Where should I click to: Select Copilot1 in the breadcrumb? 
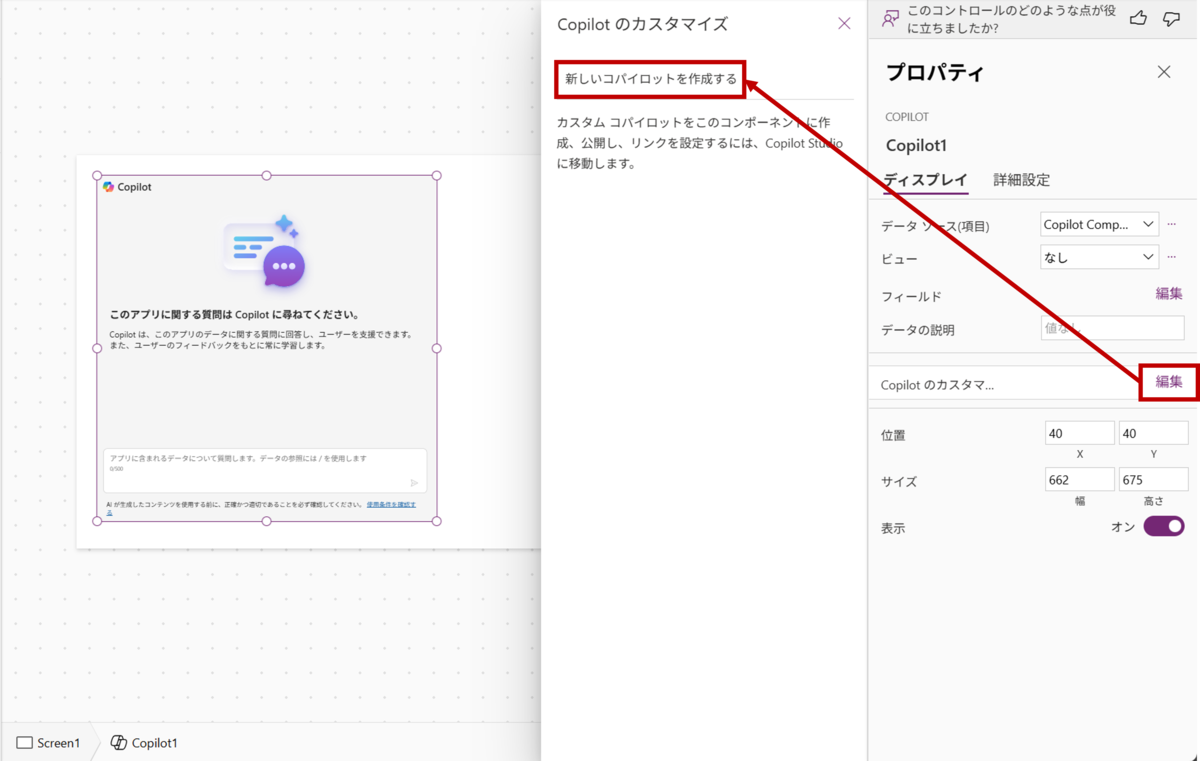(144, 743)
